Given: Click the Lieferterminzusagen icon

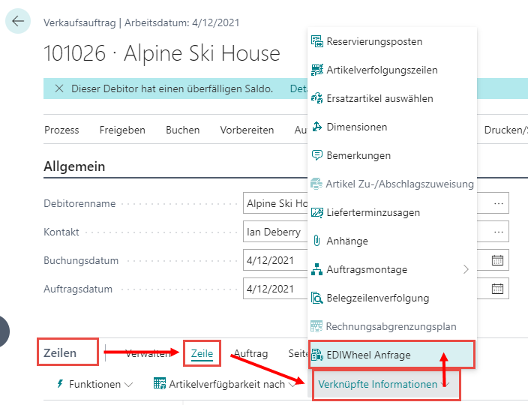Looking at the screenshot, I should click(x=317, y=212).
